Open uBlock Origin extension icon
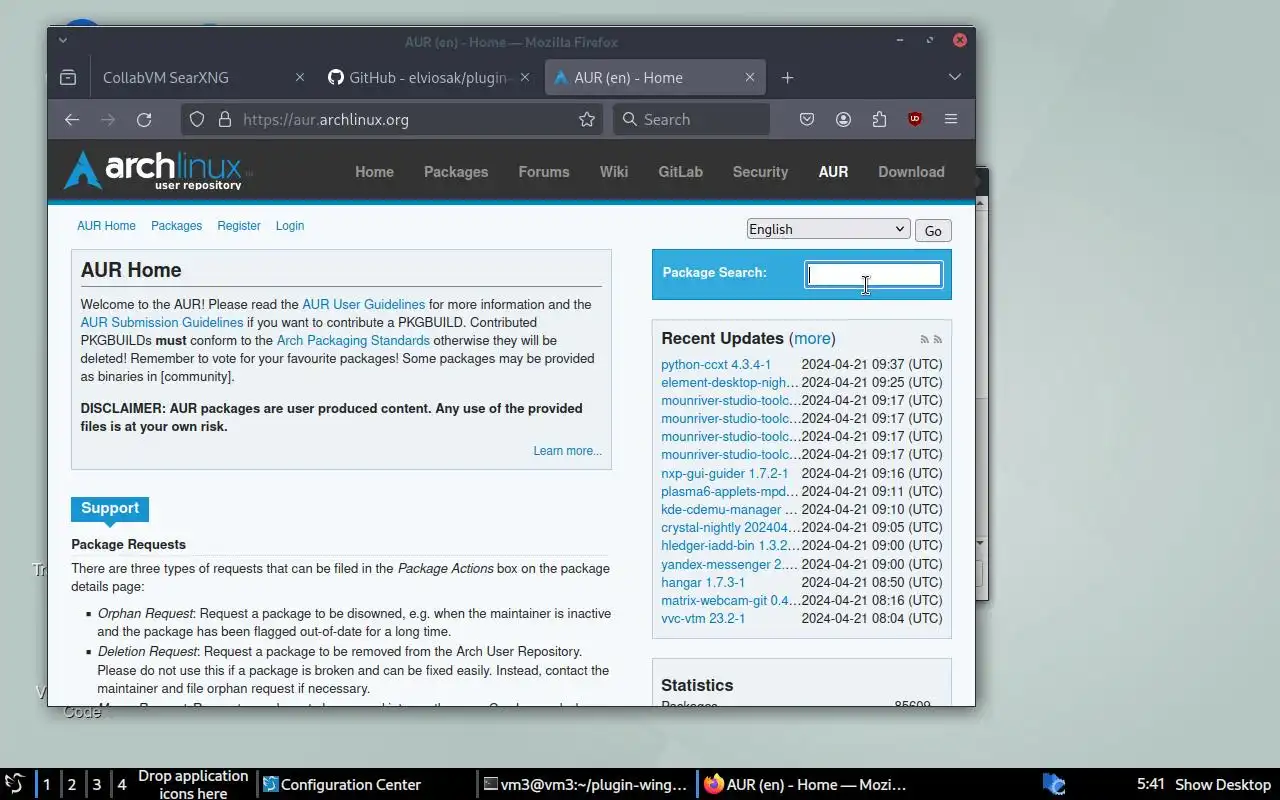The image size is (1280, 800). pos(915,119)
